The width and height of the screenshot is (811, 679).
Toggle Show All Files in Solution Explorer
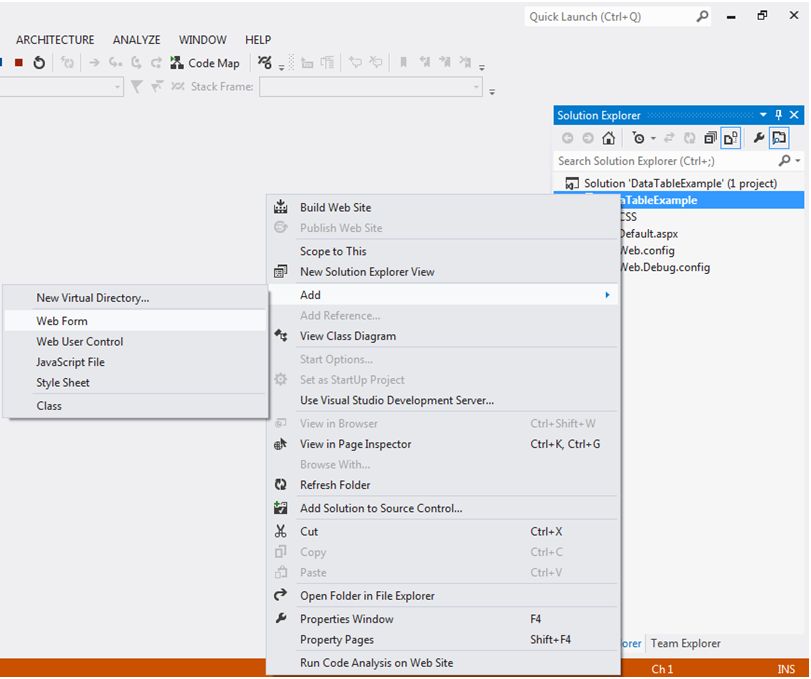(x=731, y=138)
